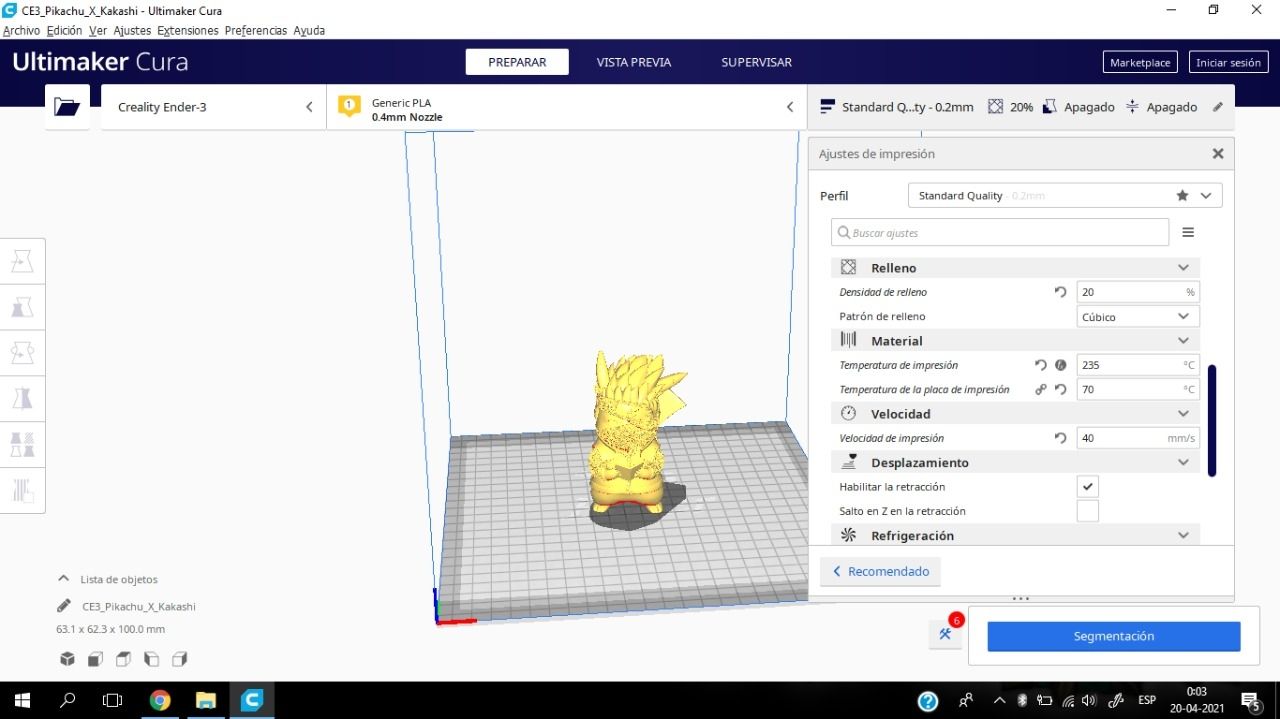Viewport: 1280px width, 719px height.
Task: Close the Ajustes de impresión panel
Action: click(x=1218, y=154)
